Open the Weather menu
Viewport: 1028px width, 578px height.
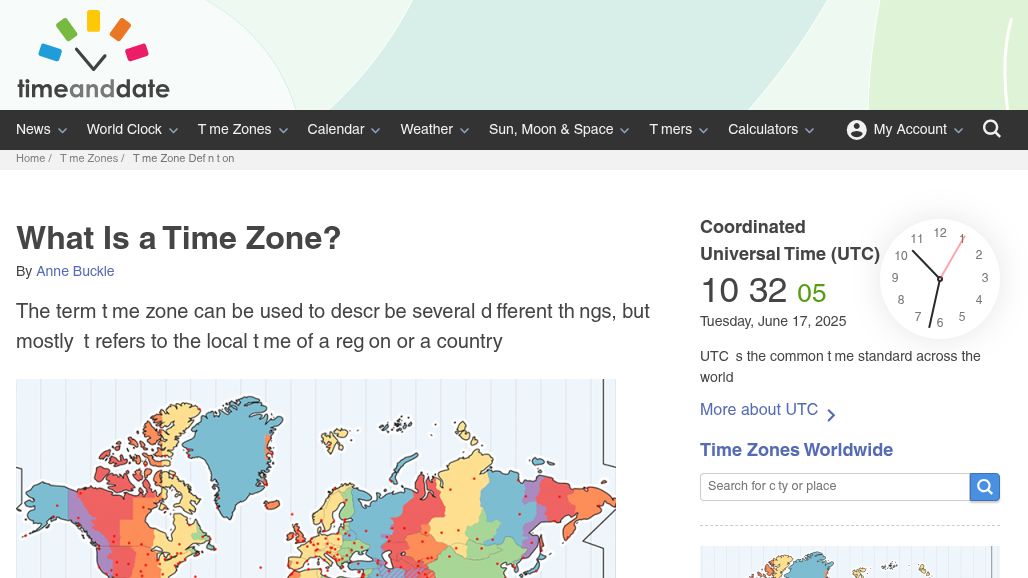[435, 130]
